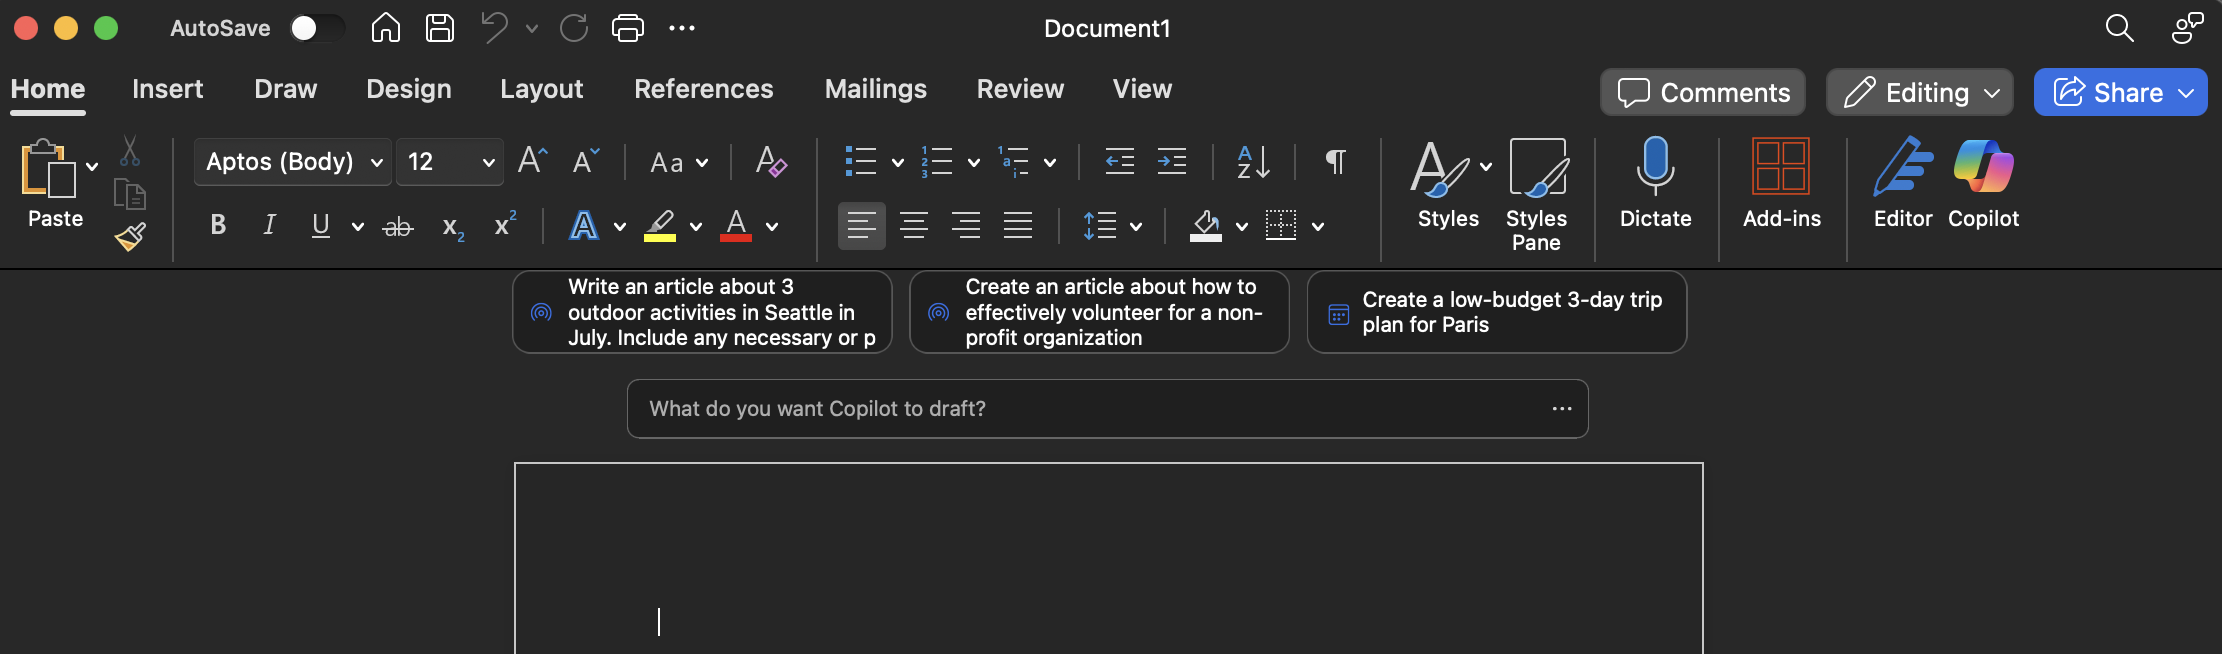Toggle the AutoSave switch
Screen dimensions: 2222x654
[316, 28]
